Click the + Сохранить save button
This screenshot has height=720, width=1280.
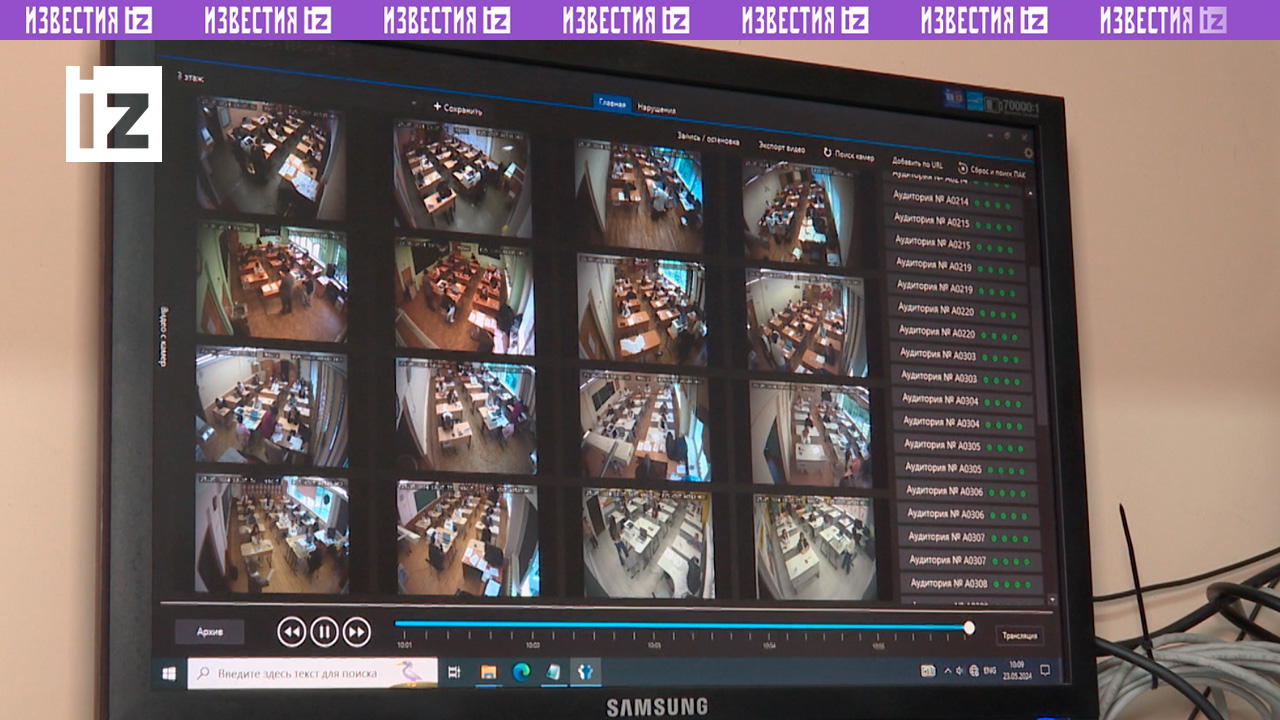click(x=458, y=108)
